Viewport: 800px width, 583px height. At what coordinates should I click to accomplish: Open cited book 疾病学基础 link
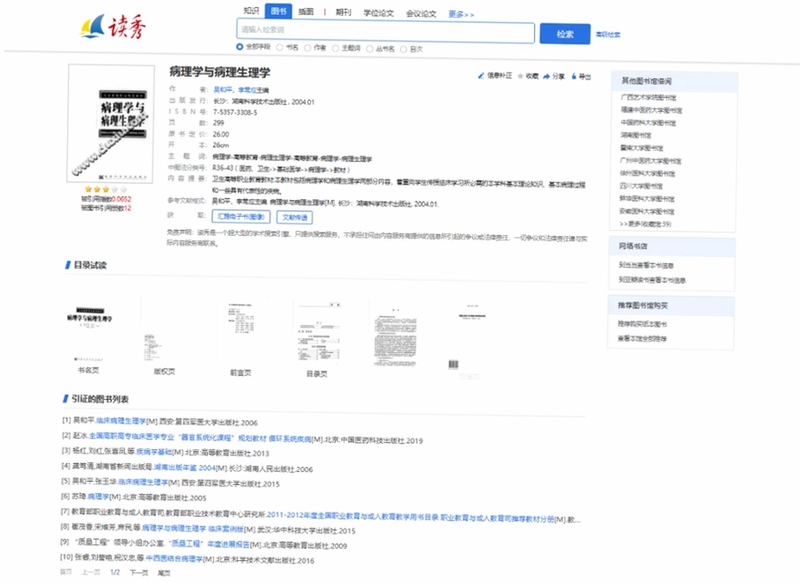point(153,452)
